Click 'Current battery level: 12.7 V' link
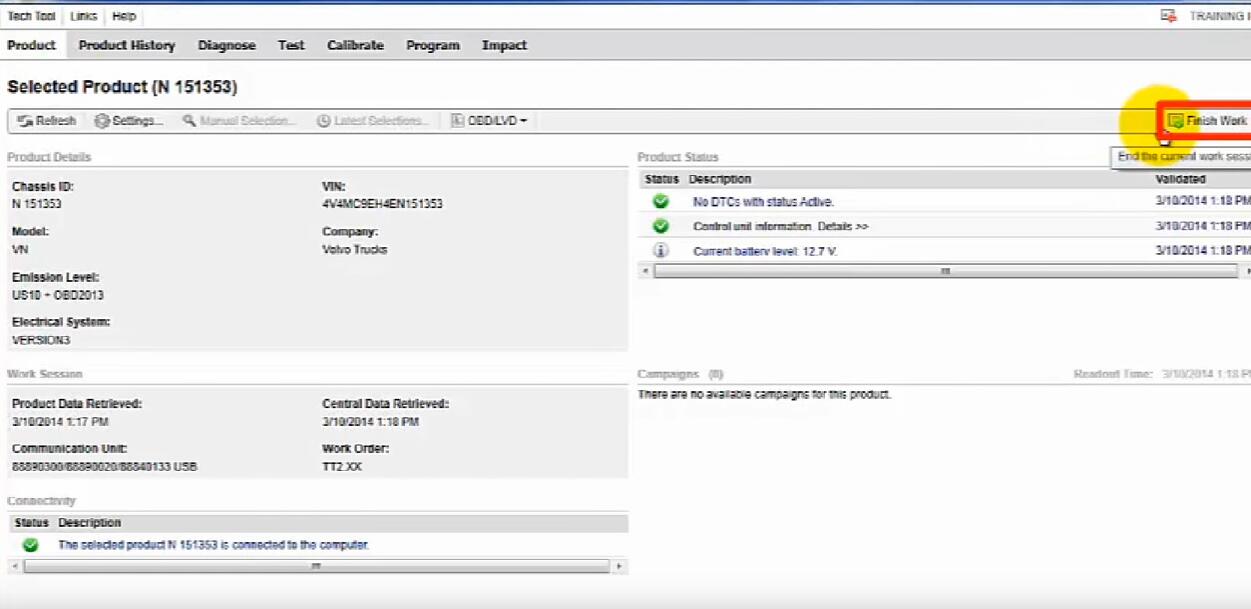This screenshot has width=1251, height=609. click(765, 252)
